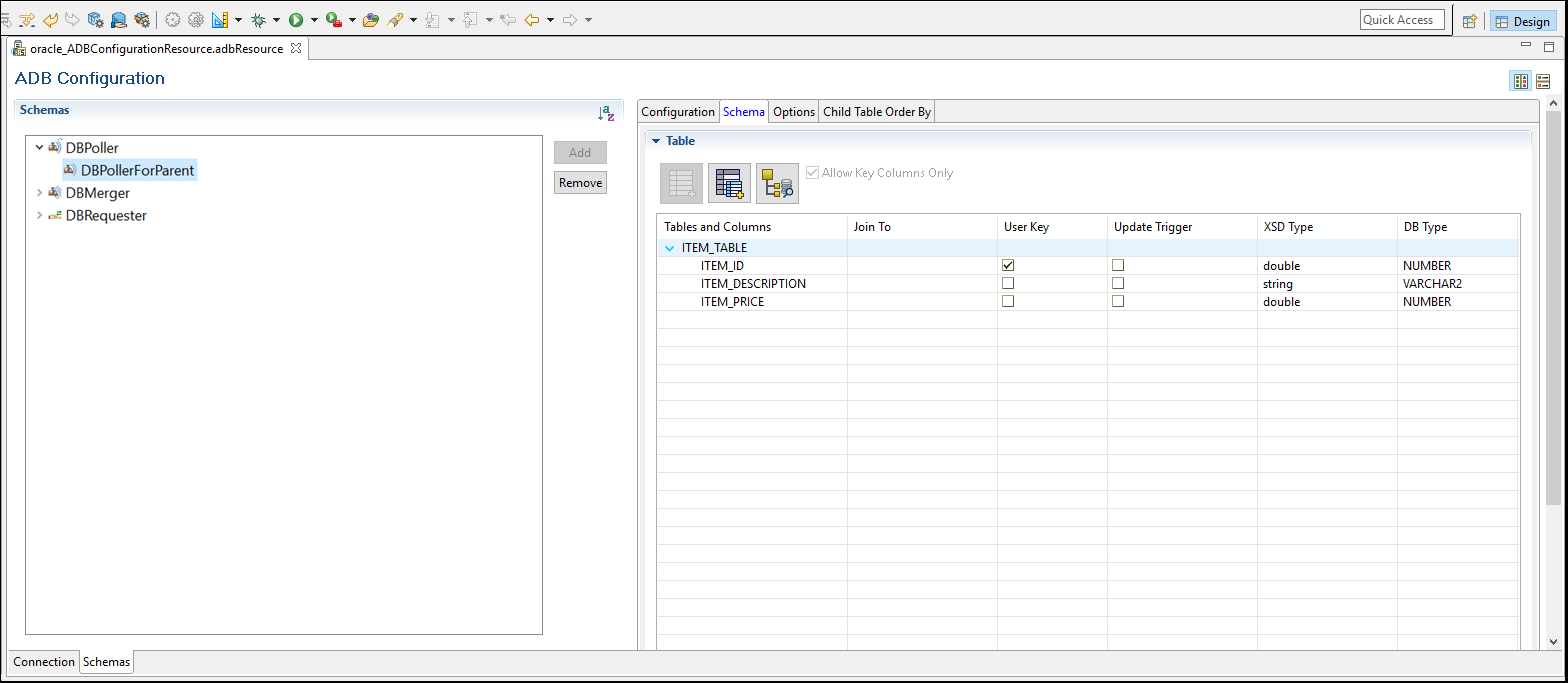Expand the DBMerger tree node
1568x683 pixels.
point(40,193)
